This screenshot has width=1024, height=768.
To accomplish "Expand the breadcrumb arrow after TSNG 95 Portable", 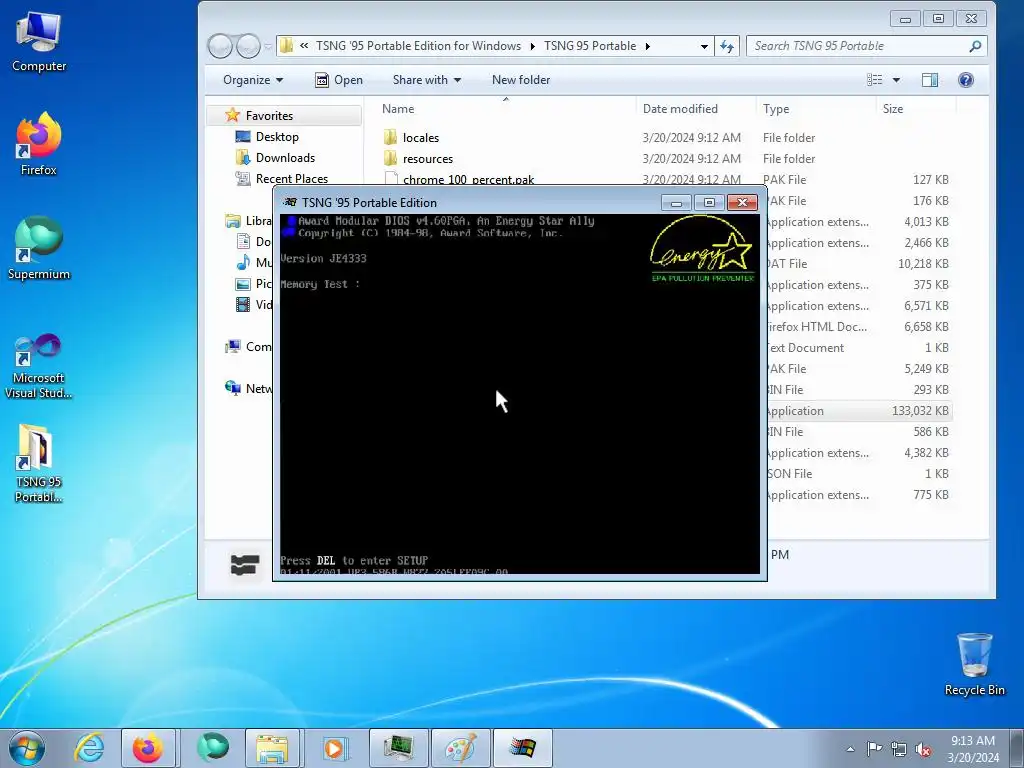I will [x=647, y=46].
